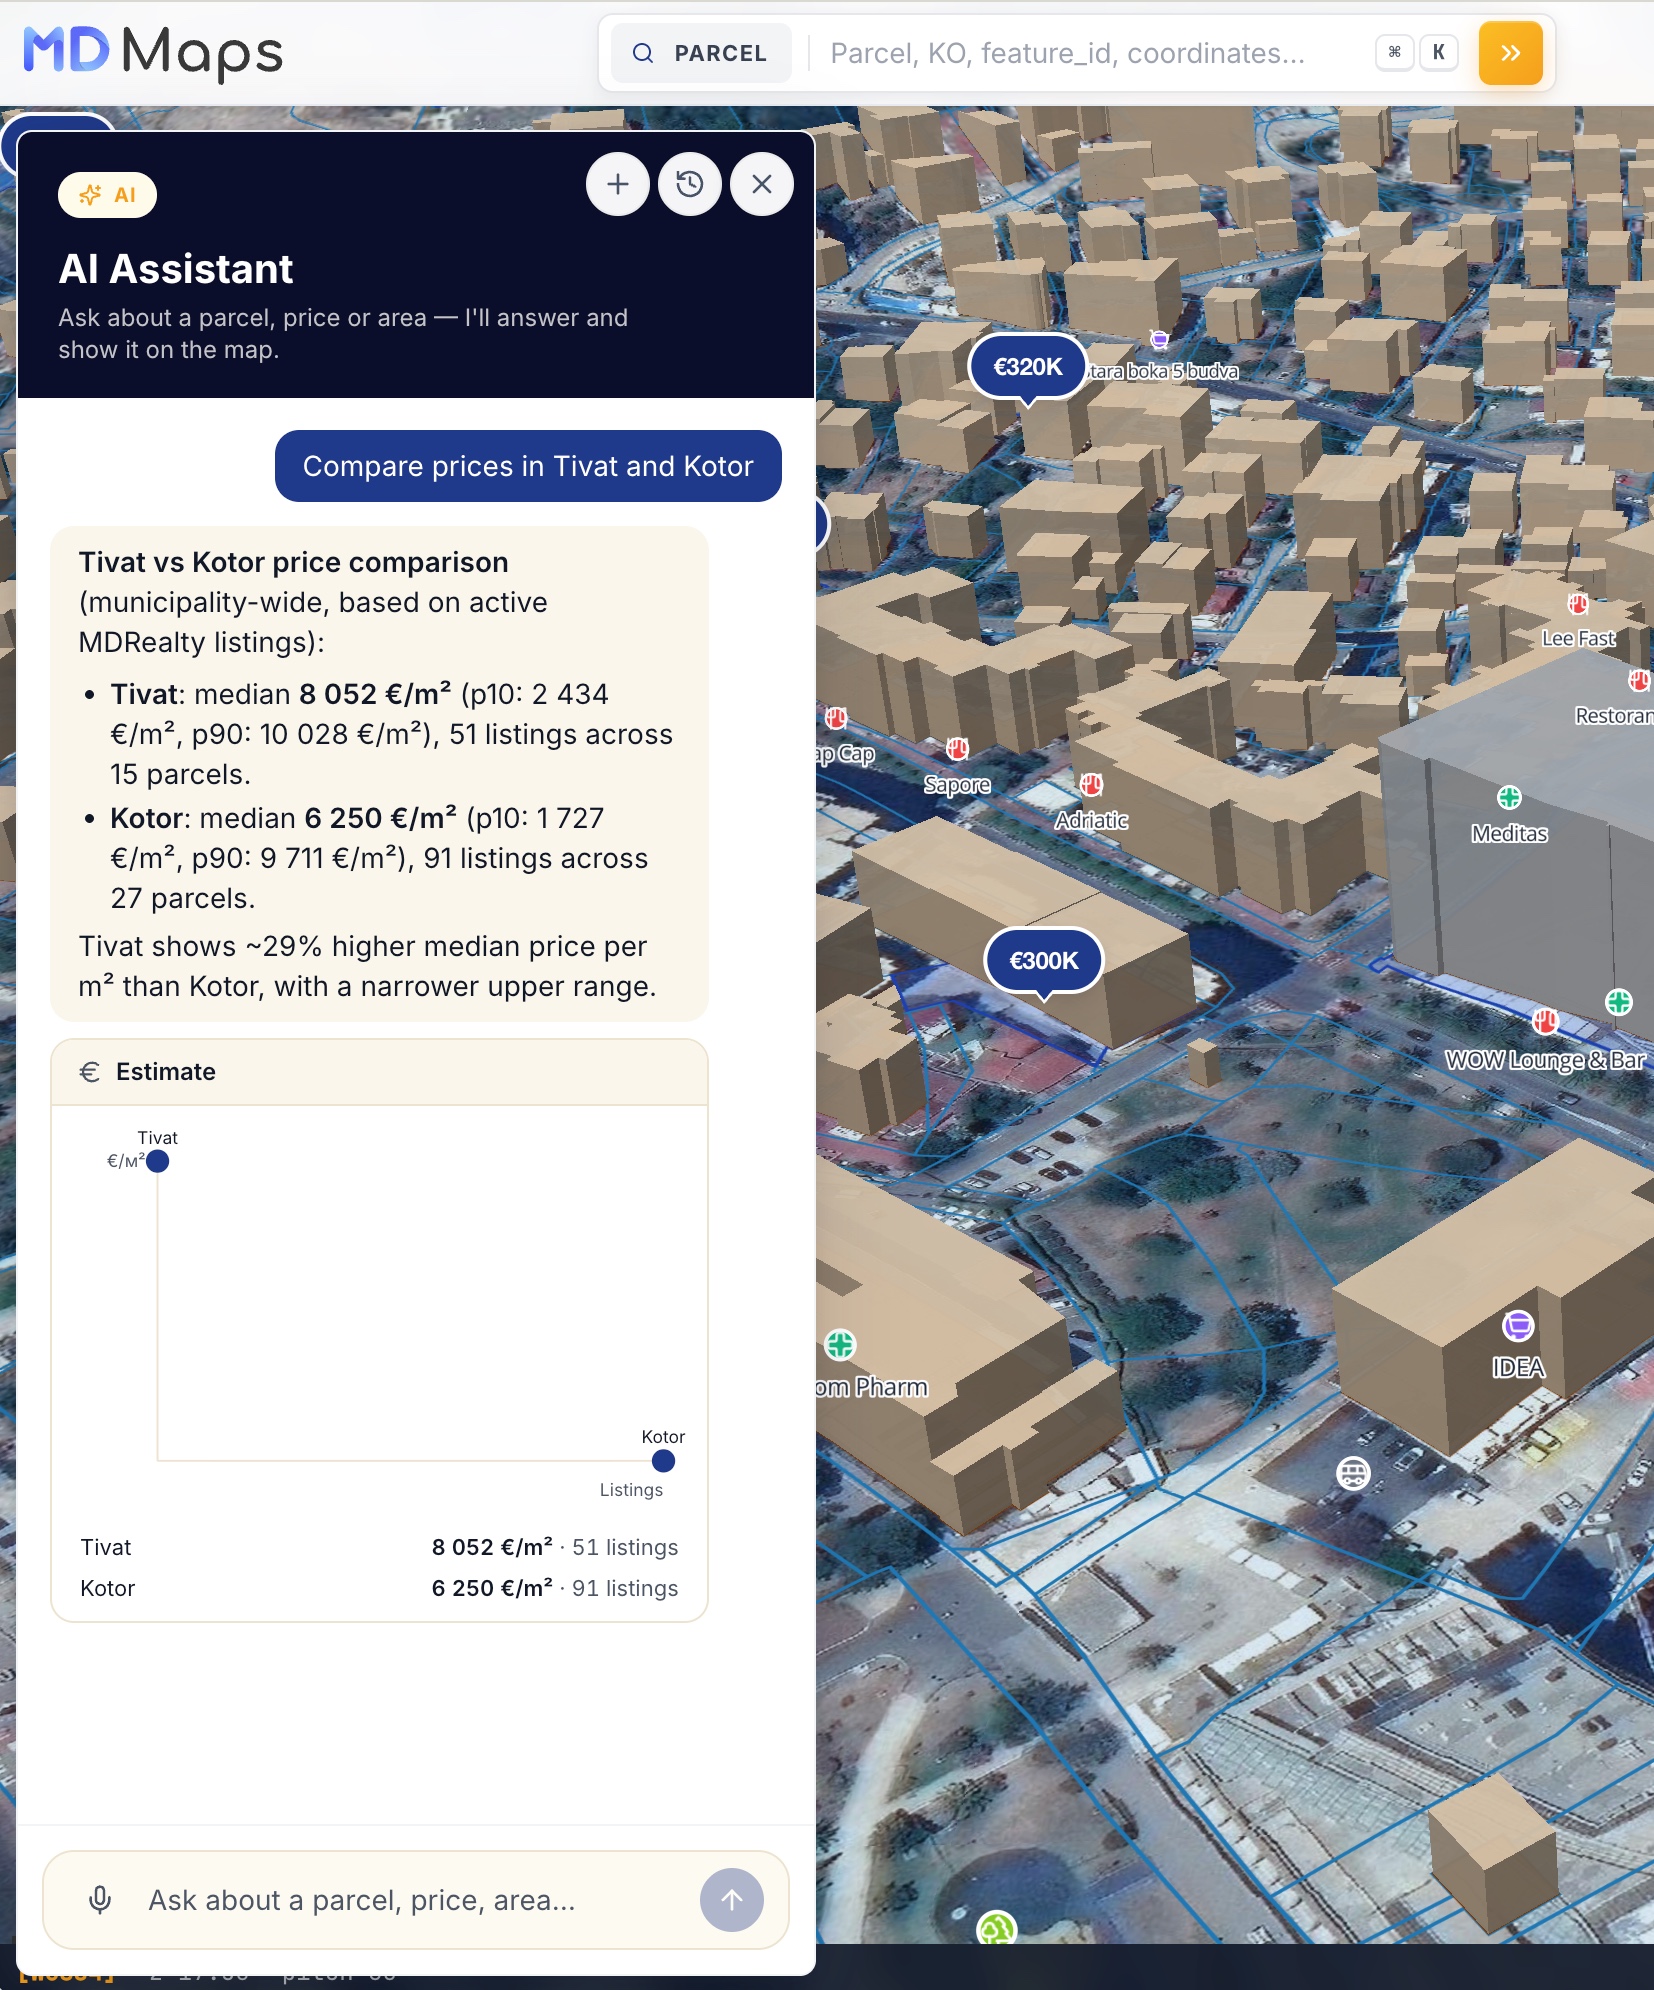Open the PARCEL search mode selector
The width and height of the screenshot is (1654, 1990).
pyautogui.click(x=700, y=53)
